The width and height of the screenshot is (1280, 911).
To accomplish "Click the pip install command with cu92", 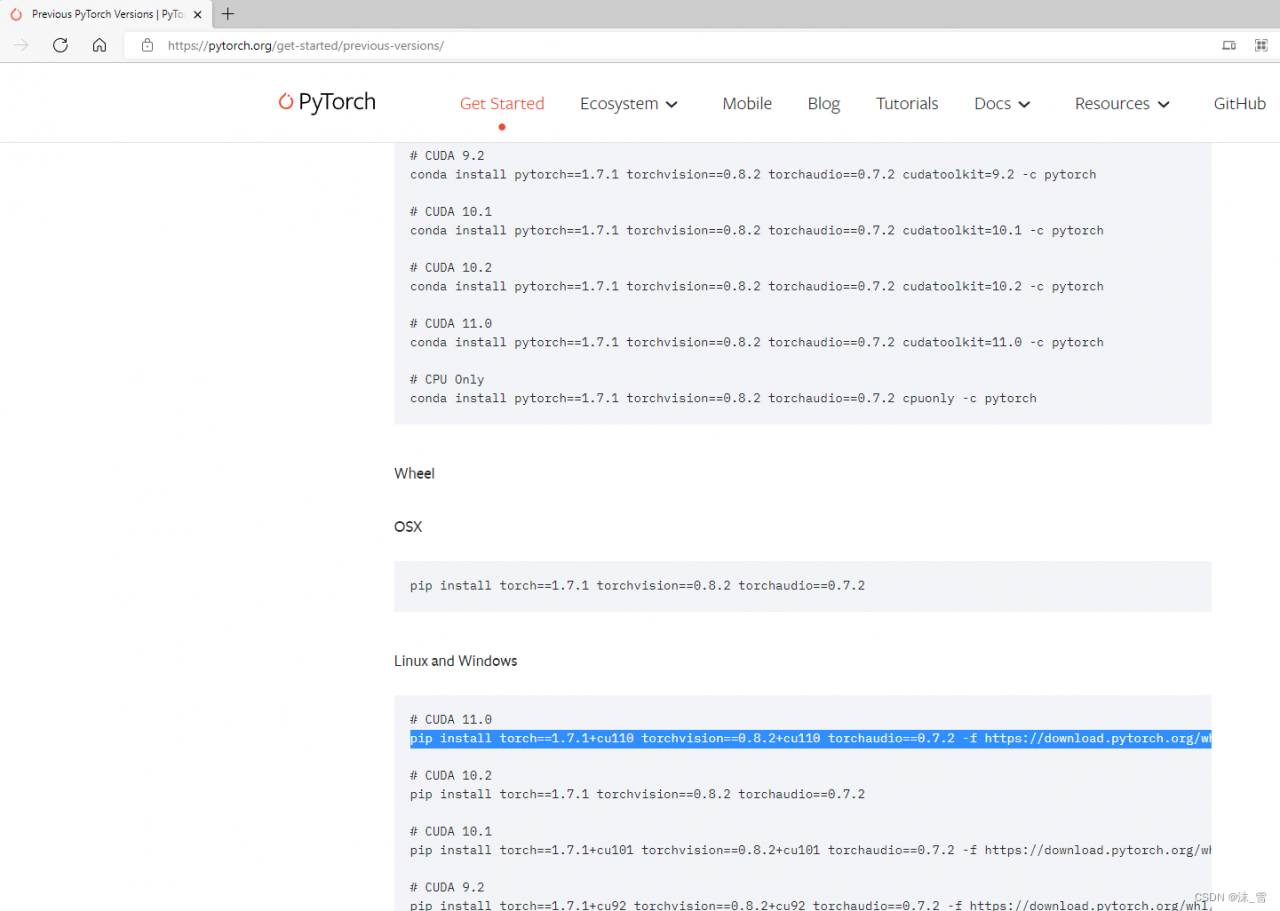I will pos(810,905).
